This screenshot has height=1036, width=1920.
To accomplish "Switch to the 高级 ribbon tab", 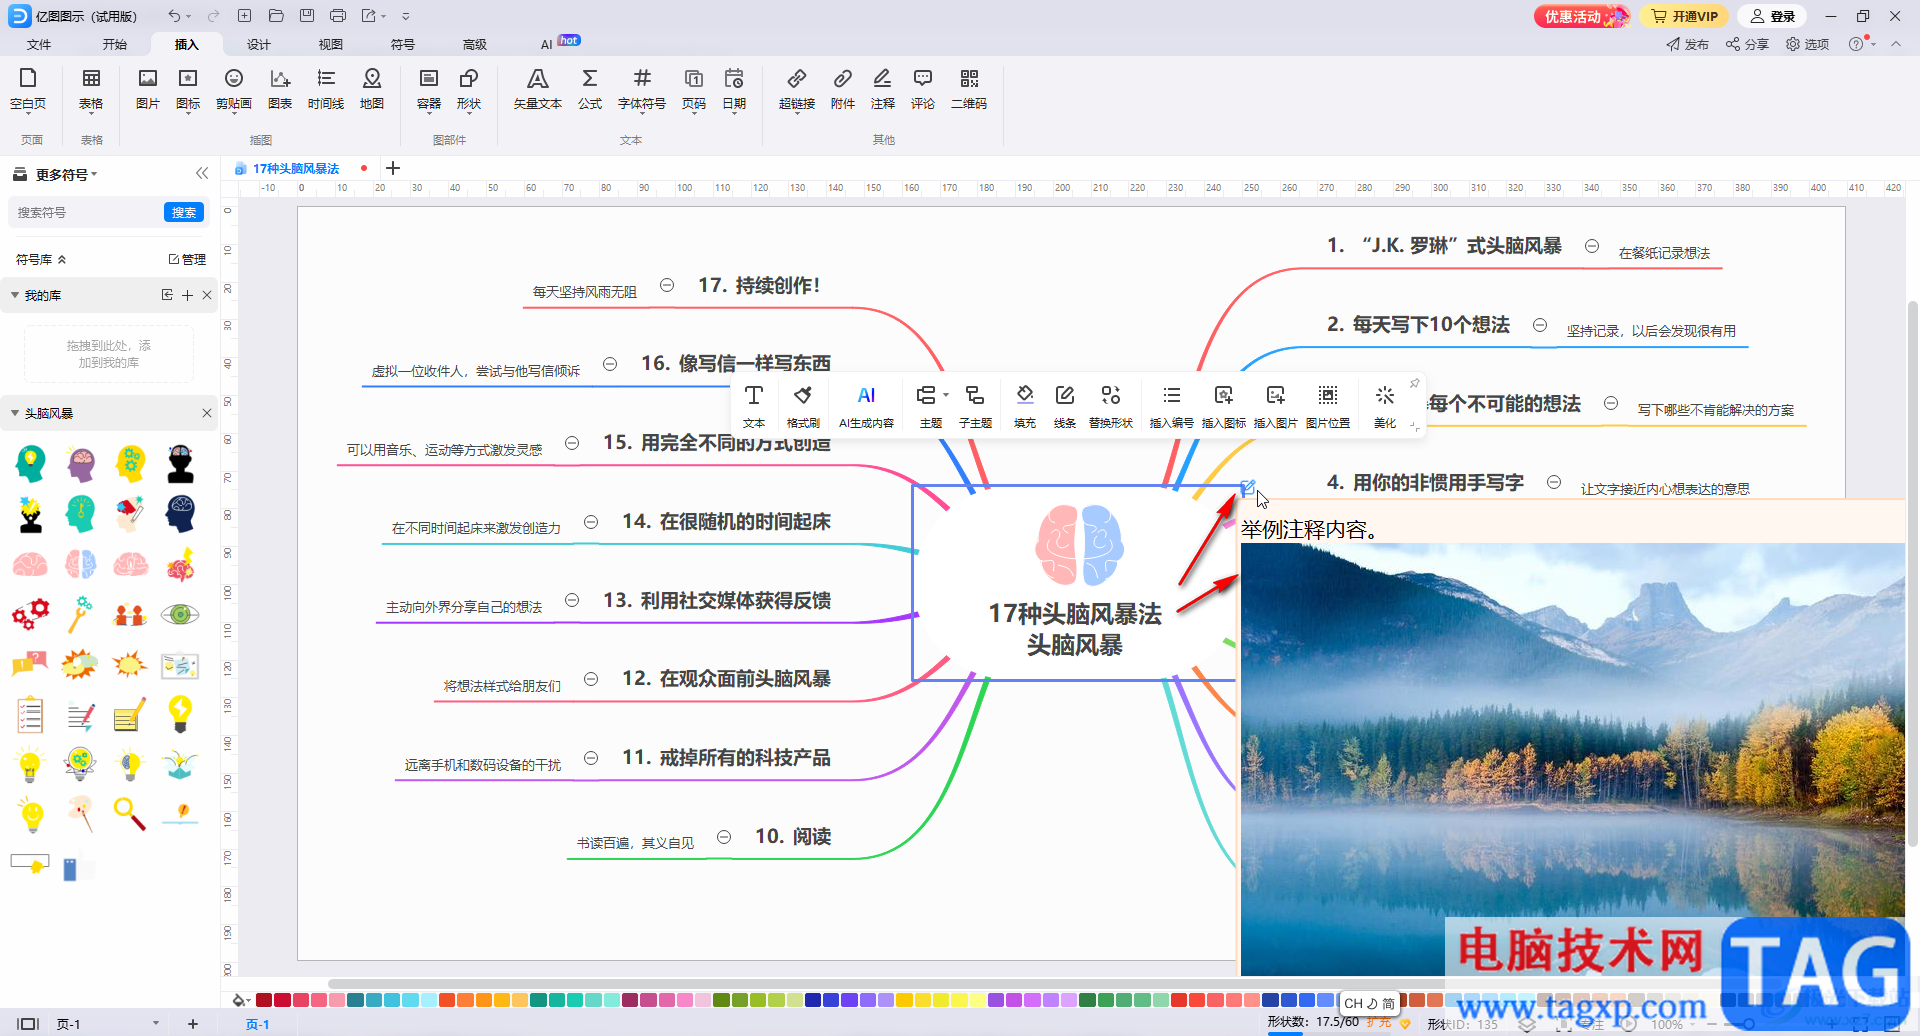I will click(x=475, y=44).
